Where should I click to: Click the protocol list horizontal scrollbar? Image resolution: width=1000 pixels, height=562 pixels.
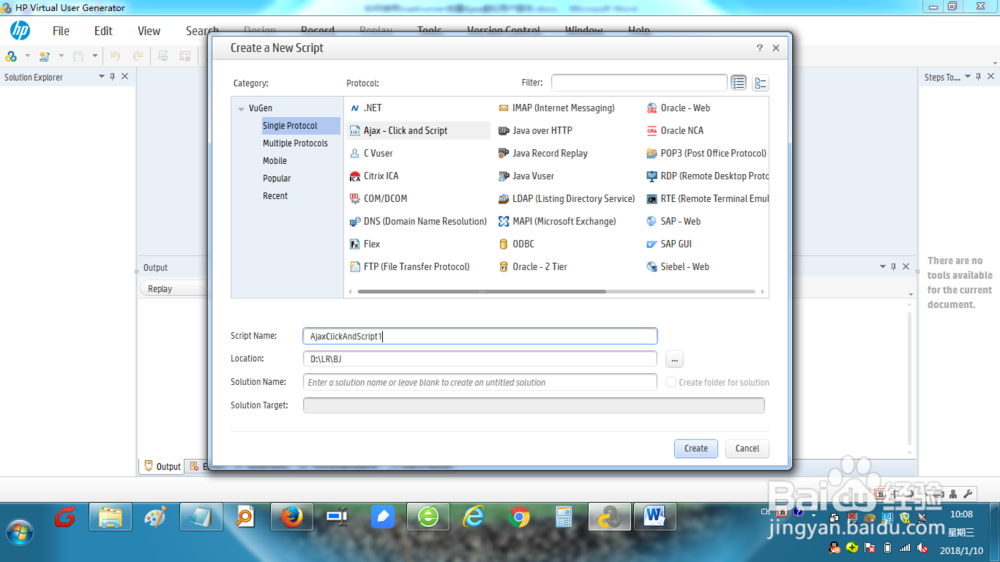point(482,292)
